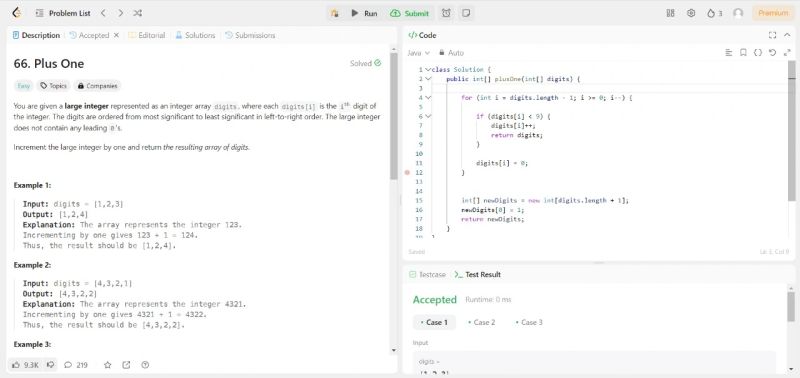Dislike the problem thumbs down

click(x=50, y=365)
